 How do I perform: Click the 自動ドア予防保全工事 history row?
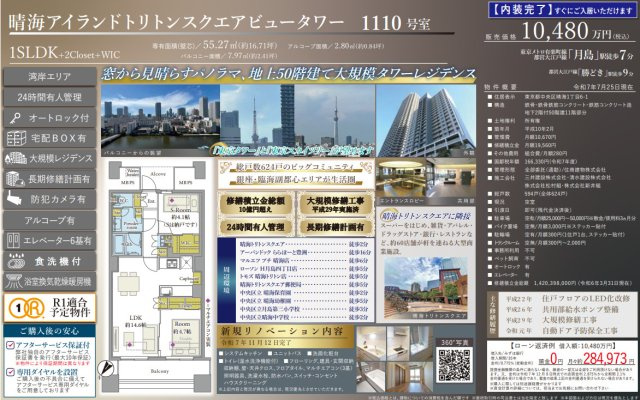tap(562, 331)
